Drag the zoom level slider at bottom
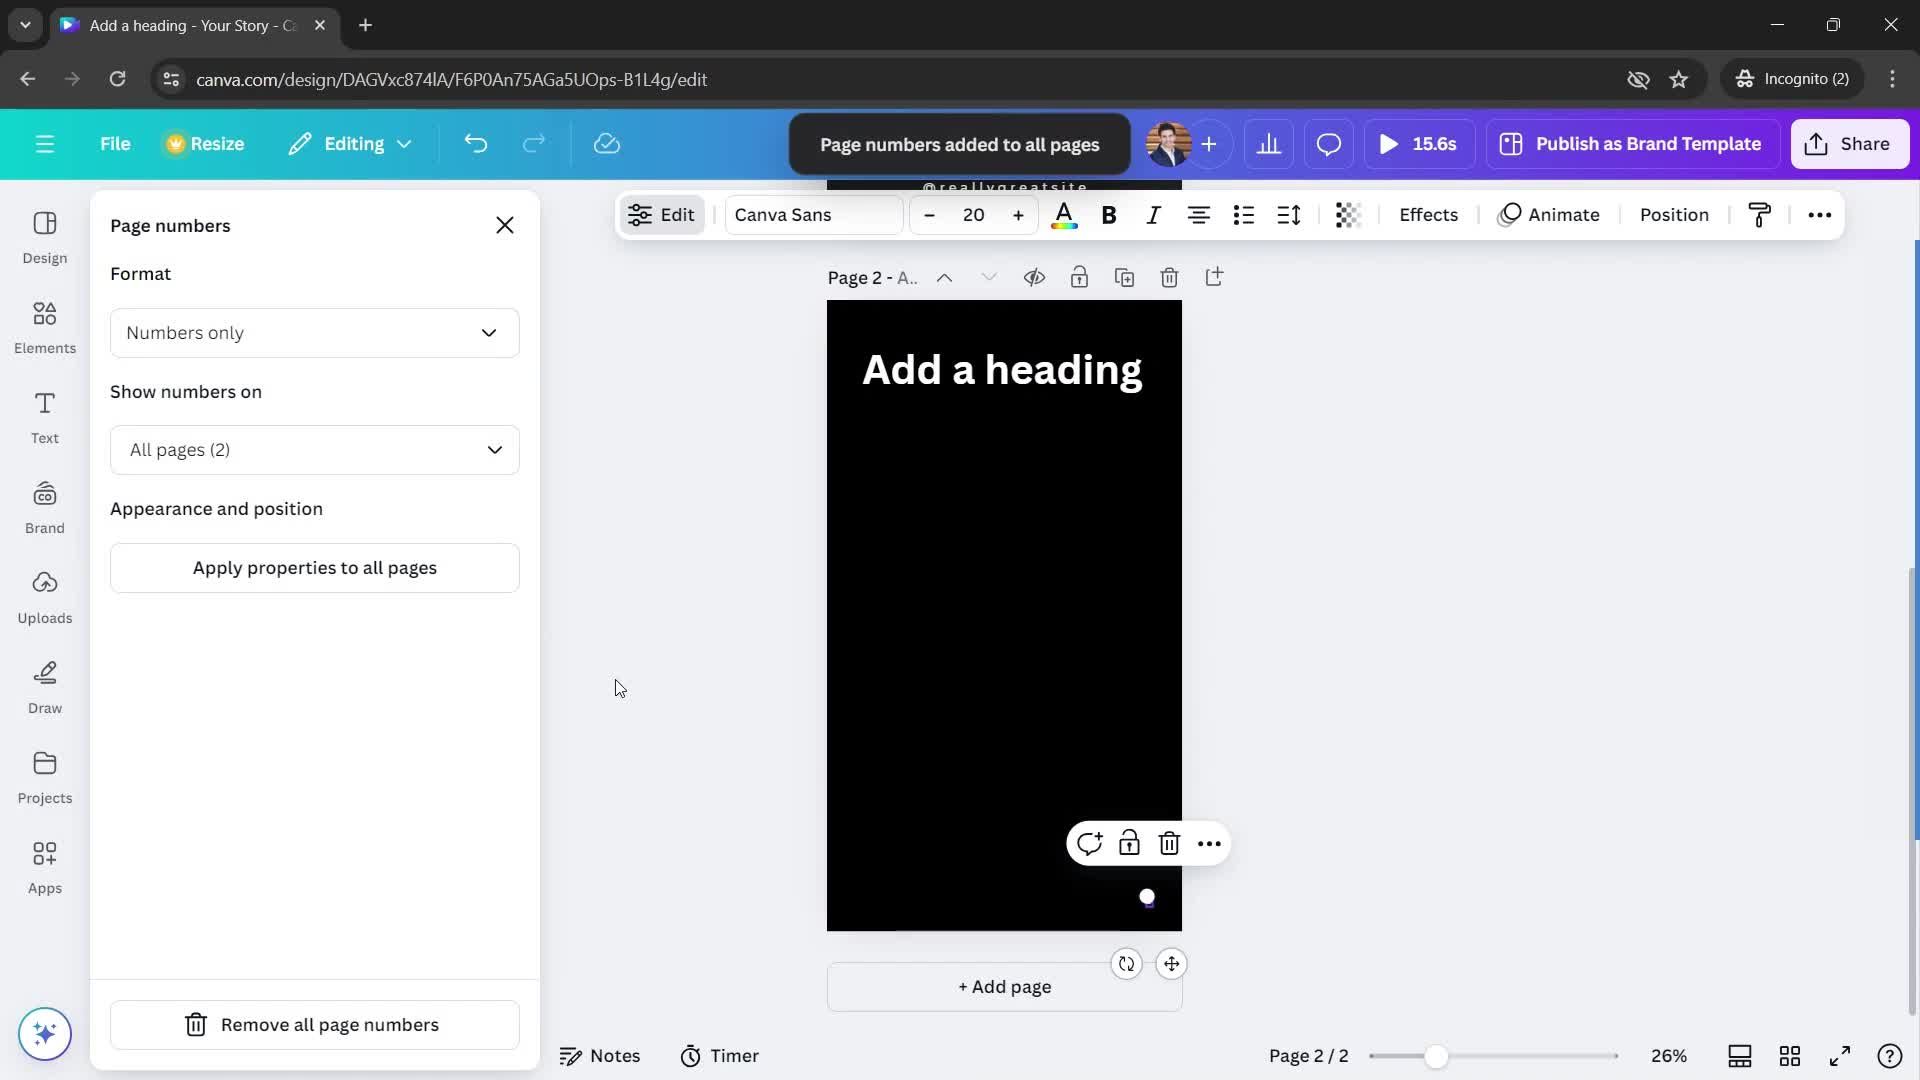The image size is (1920, 1080). [1437, 1055]
